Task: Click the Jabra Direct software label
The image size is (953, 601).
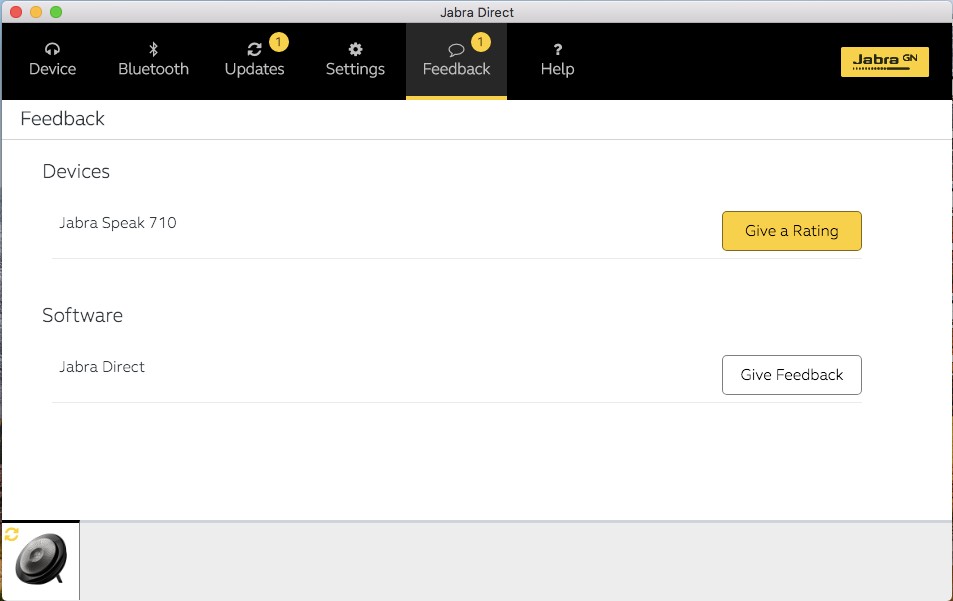Action: [x=101, y=367]
